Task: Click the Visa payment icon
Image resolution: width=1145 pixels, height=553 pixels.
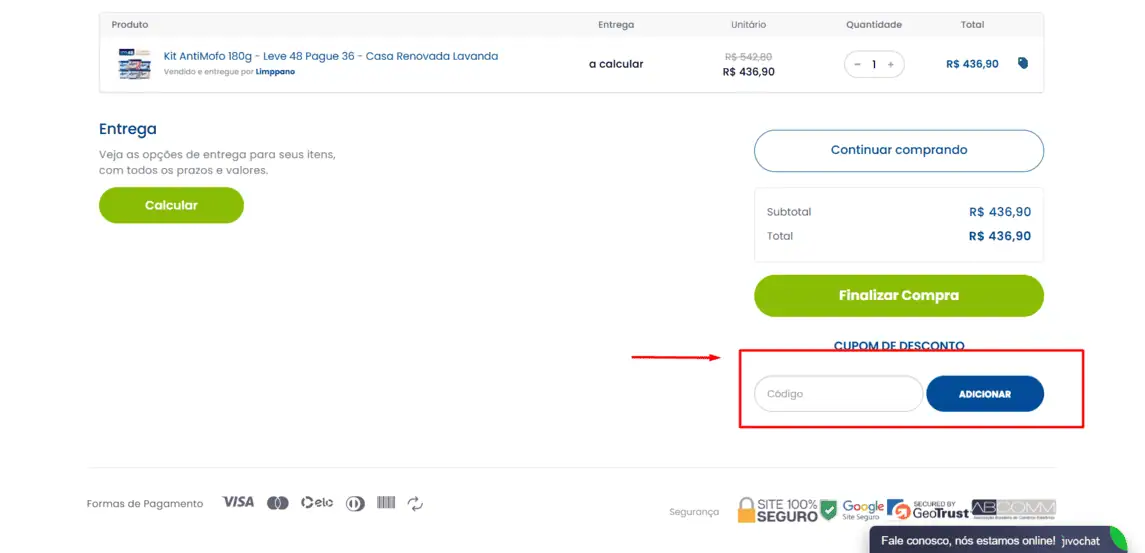Action: 239,503
